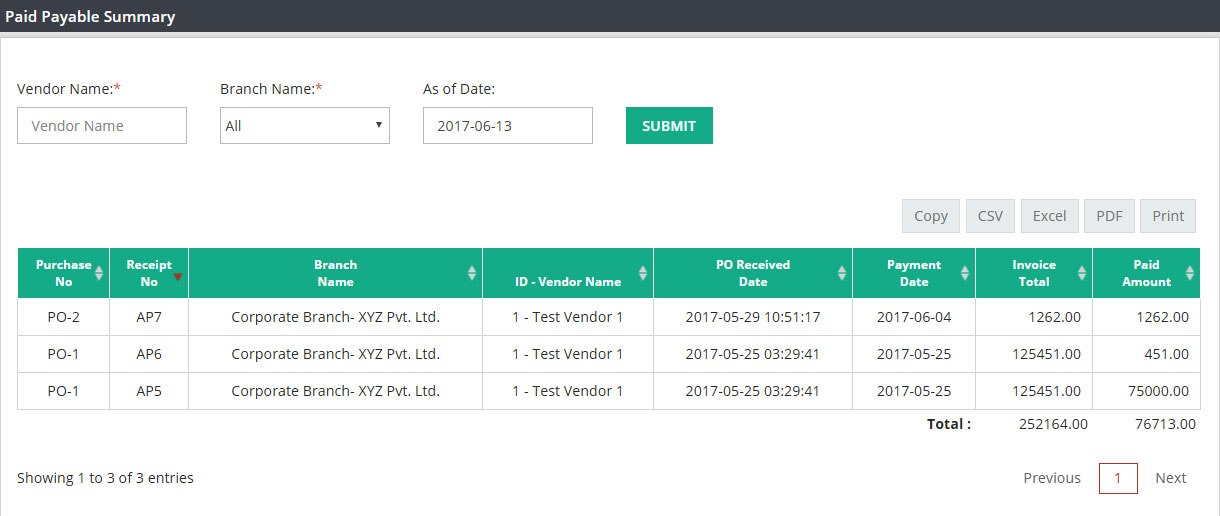The image size is (1220, 516).
Task: Click receipt number AP7
Action: pyautogui.click(x=149, y=317)
